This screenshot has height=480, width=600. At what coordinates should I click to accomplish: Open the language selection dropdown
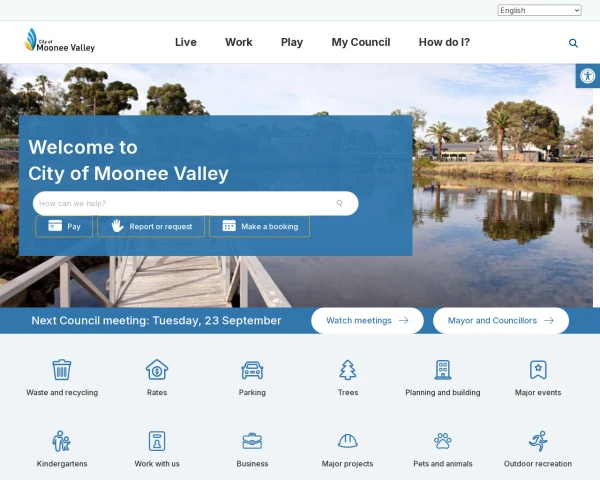coord(539,10)
